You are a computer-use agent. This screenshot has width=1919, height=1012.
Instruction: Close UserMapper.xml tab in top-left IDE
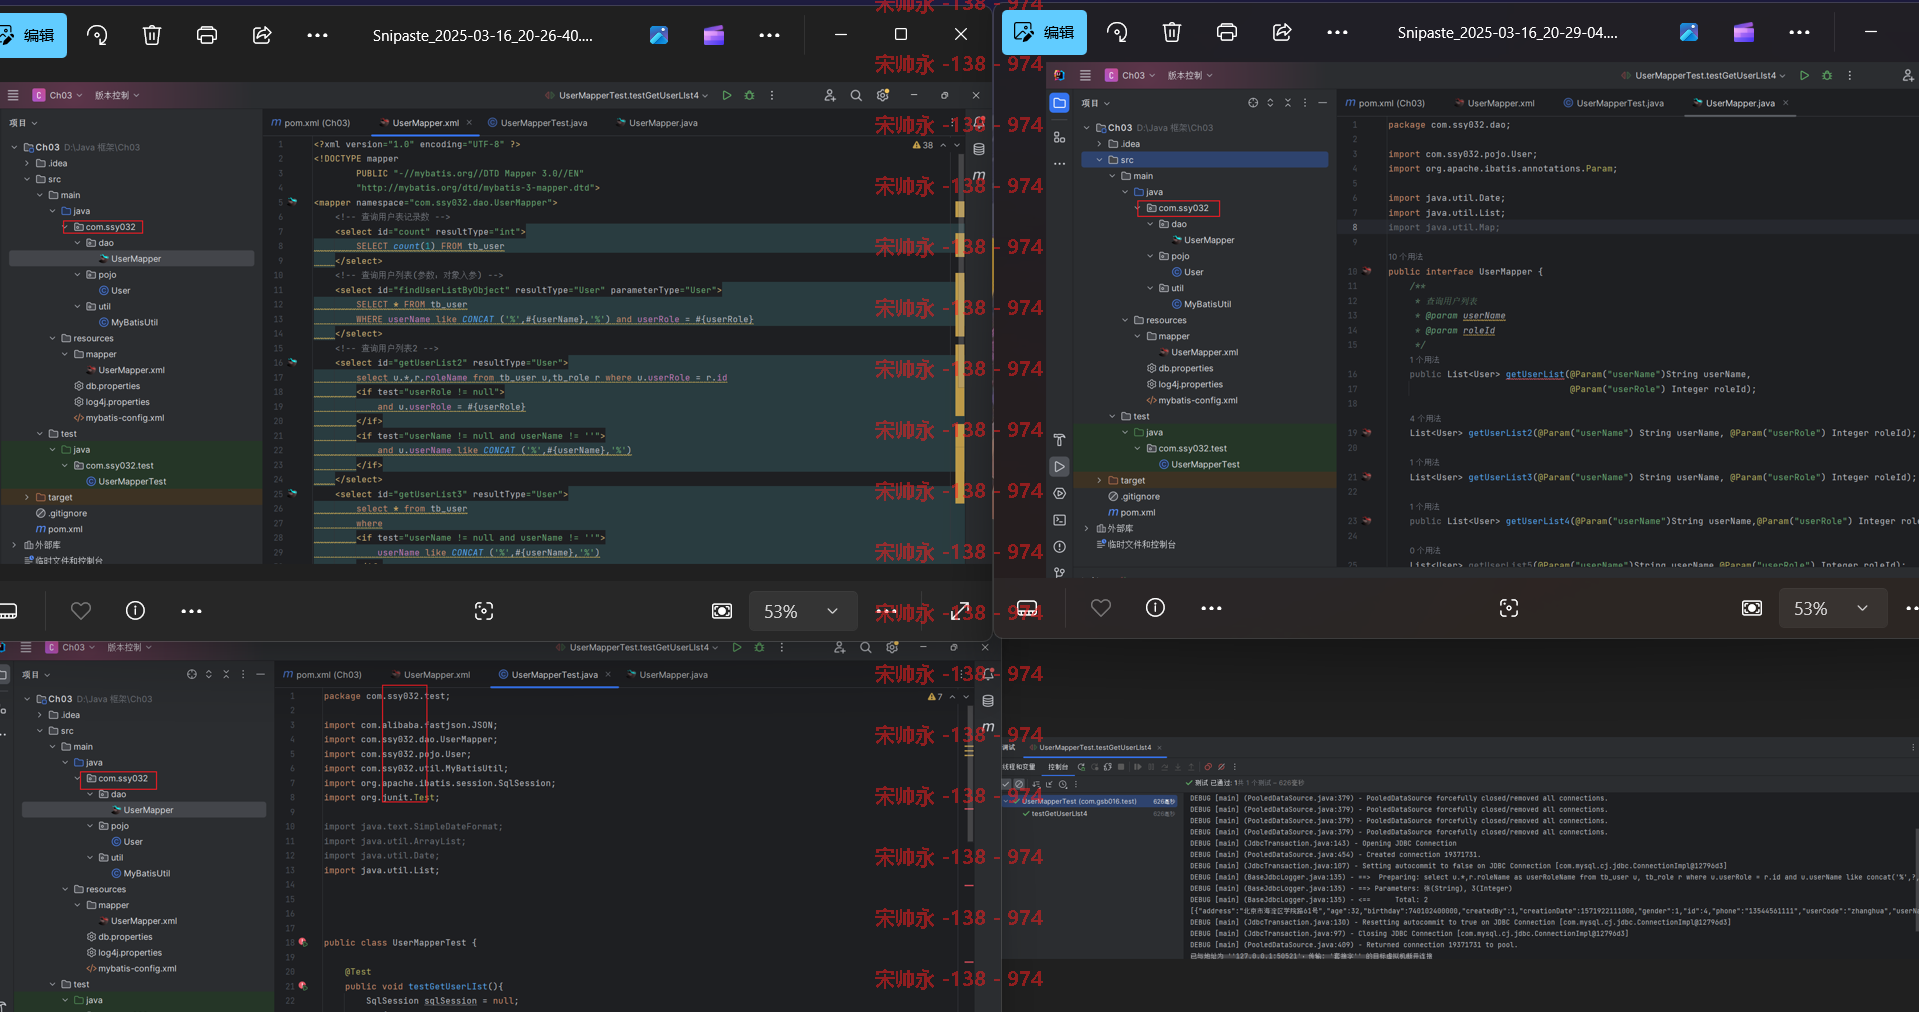coord(469,123)
